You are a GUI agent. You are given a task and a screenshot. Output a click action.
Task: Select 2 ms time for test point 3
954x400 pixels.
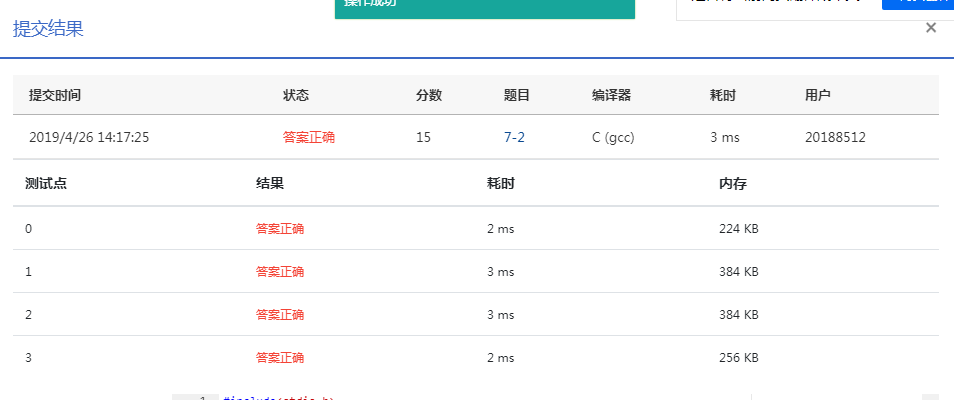tap(501, 357)
